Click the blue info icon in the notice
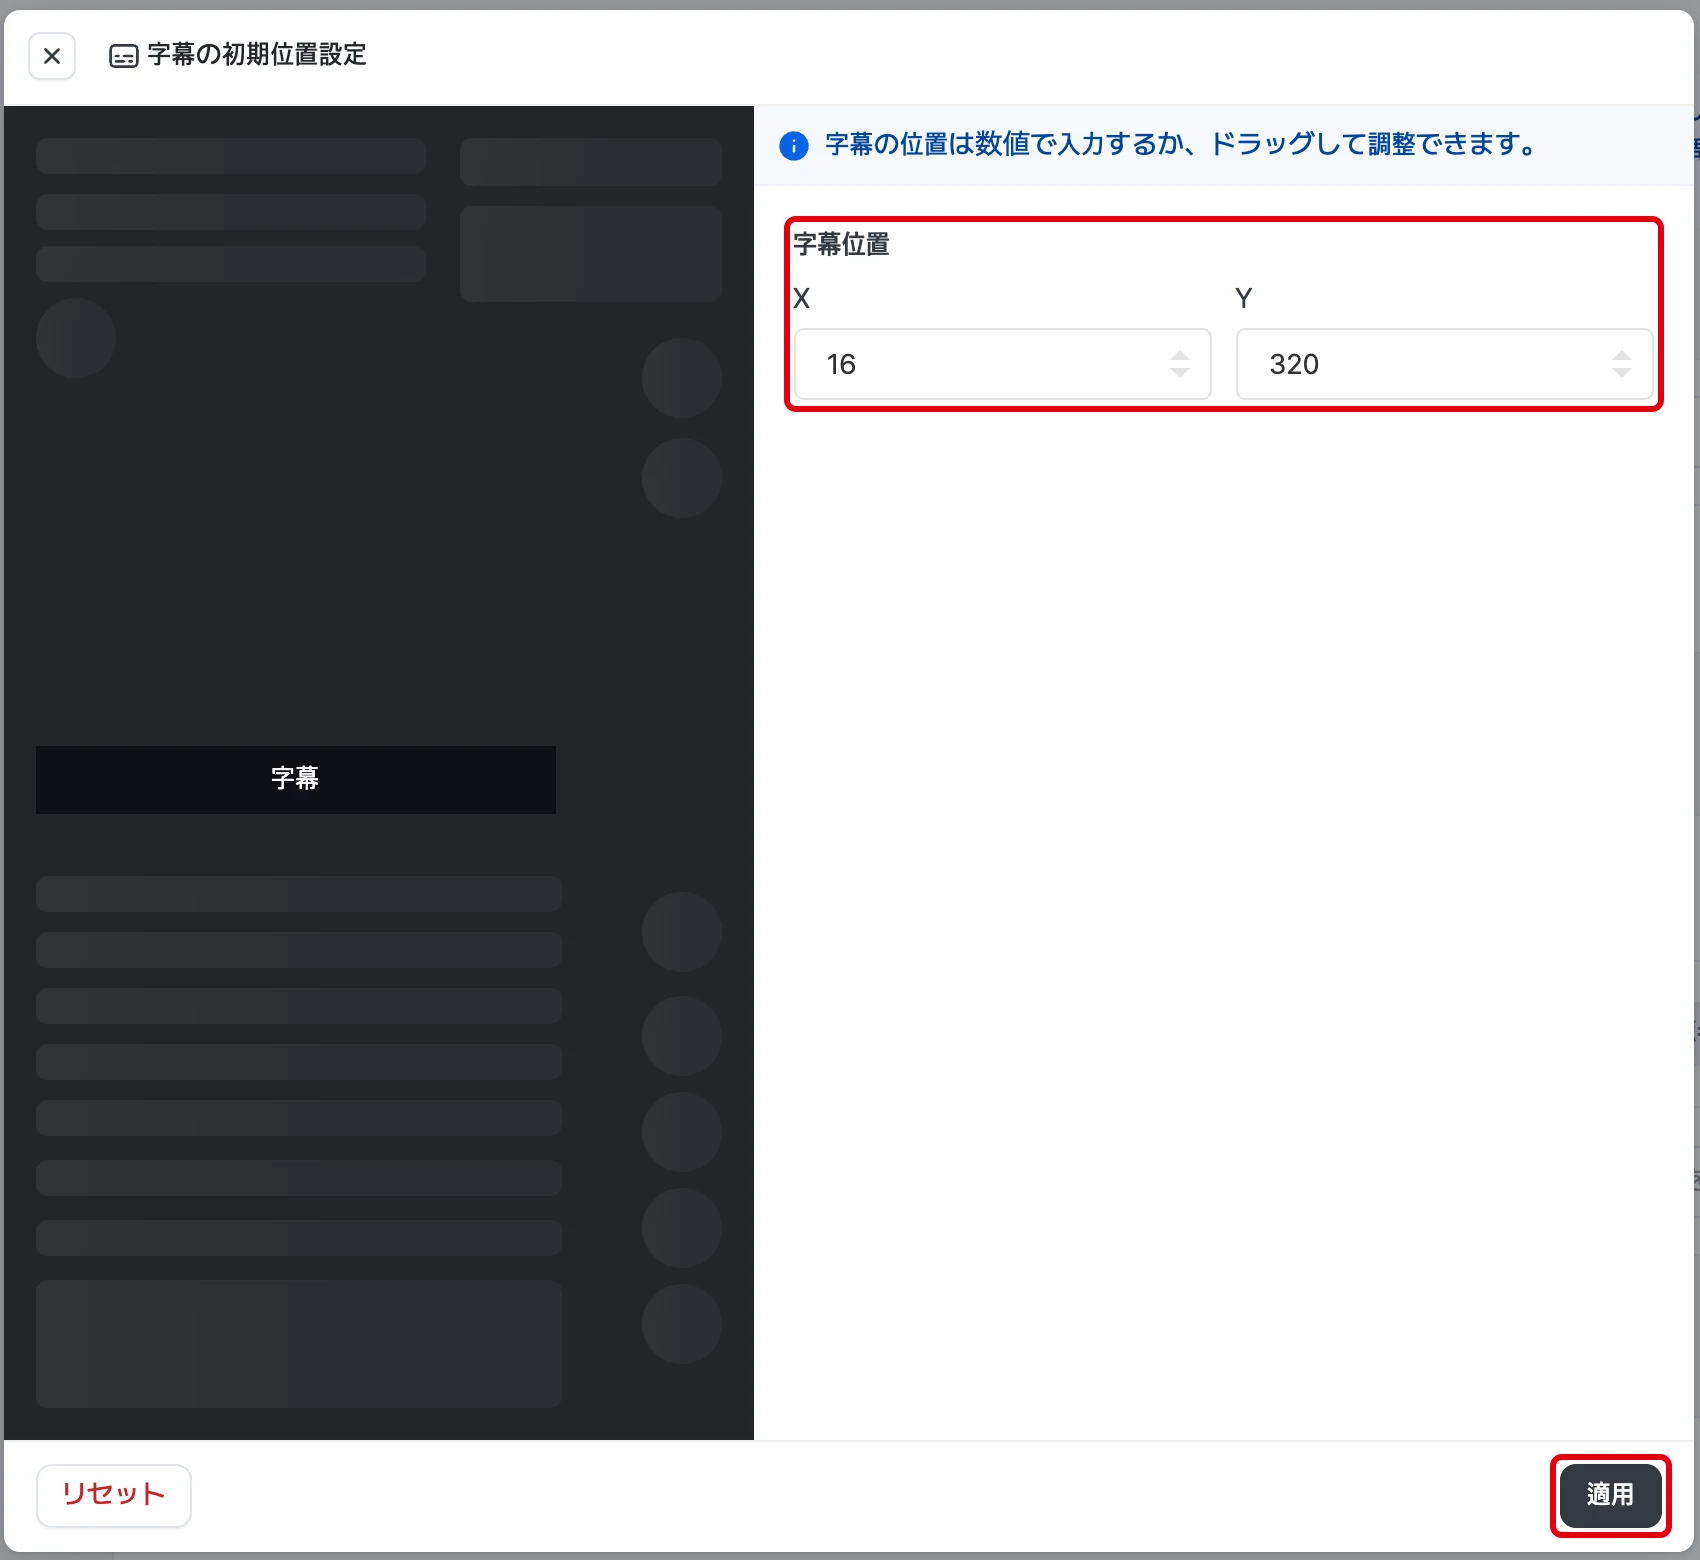The height and width of the screenshot is (1560, 1700). point(793,146)
